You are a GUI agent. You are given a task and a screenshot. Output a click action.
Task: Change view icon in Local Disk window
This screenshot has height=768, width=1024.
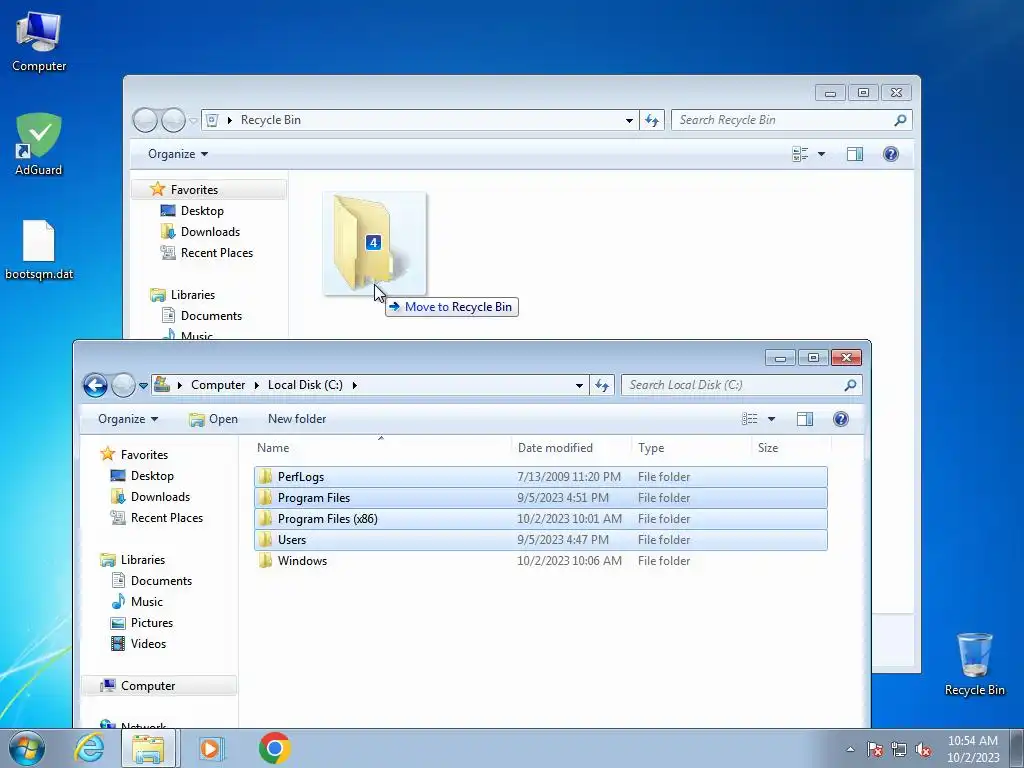[x=750, y=419]
